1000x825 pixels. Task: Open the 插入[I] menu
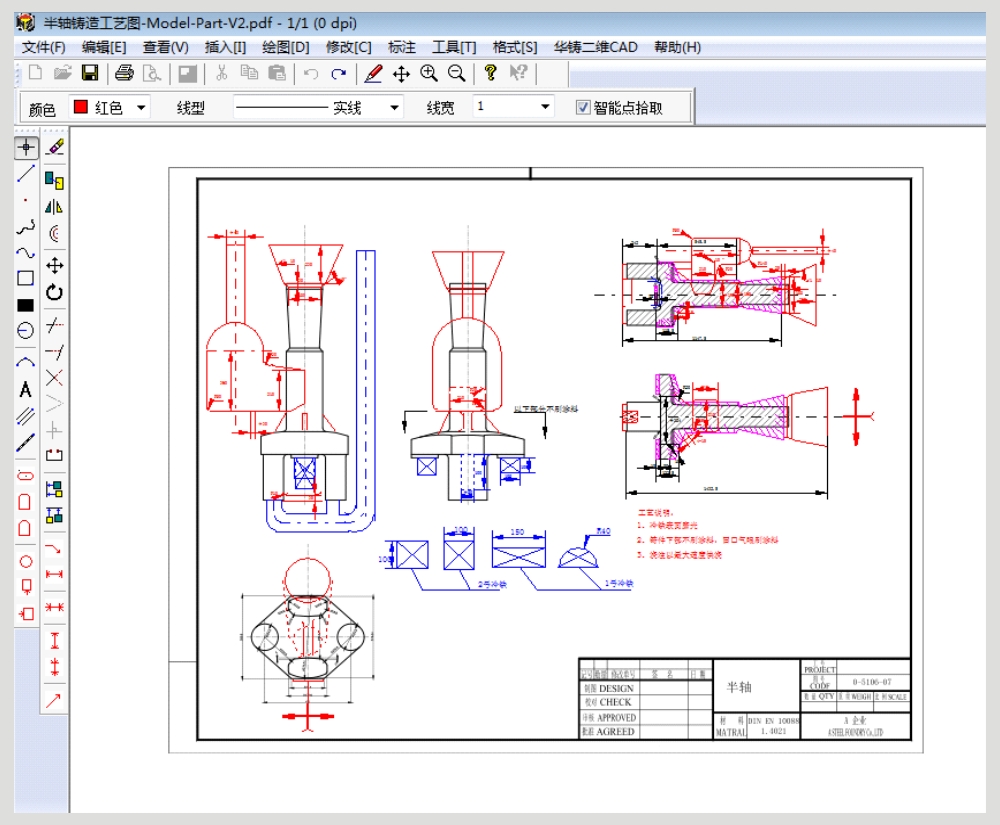225,47
